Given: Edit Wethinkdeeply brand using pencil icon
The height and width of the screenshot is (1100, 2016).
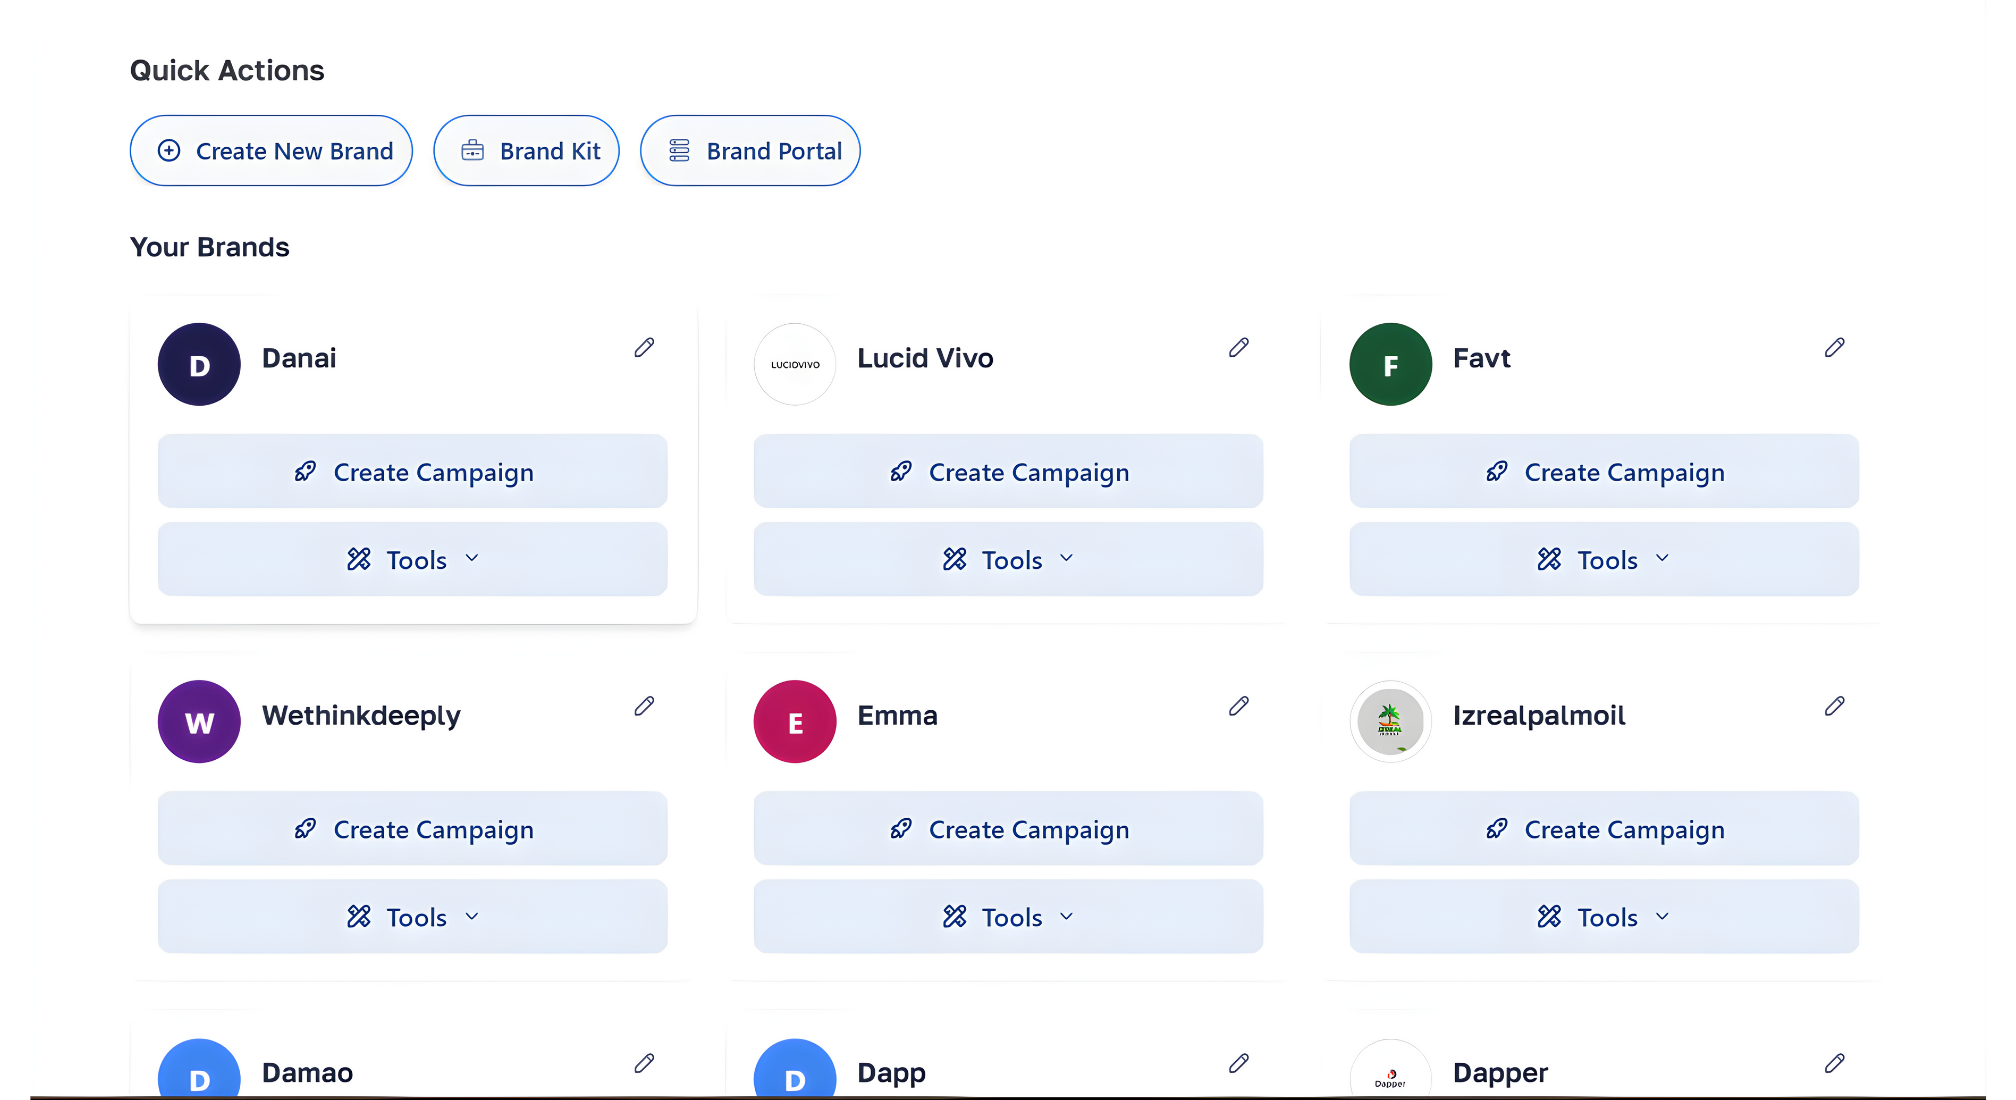Looking at the screenshot, I should click(x=644, y=706).
